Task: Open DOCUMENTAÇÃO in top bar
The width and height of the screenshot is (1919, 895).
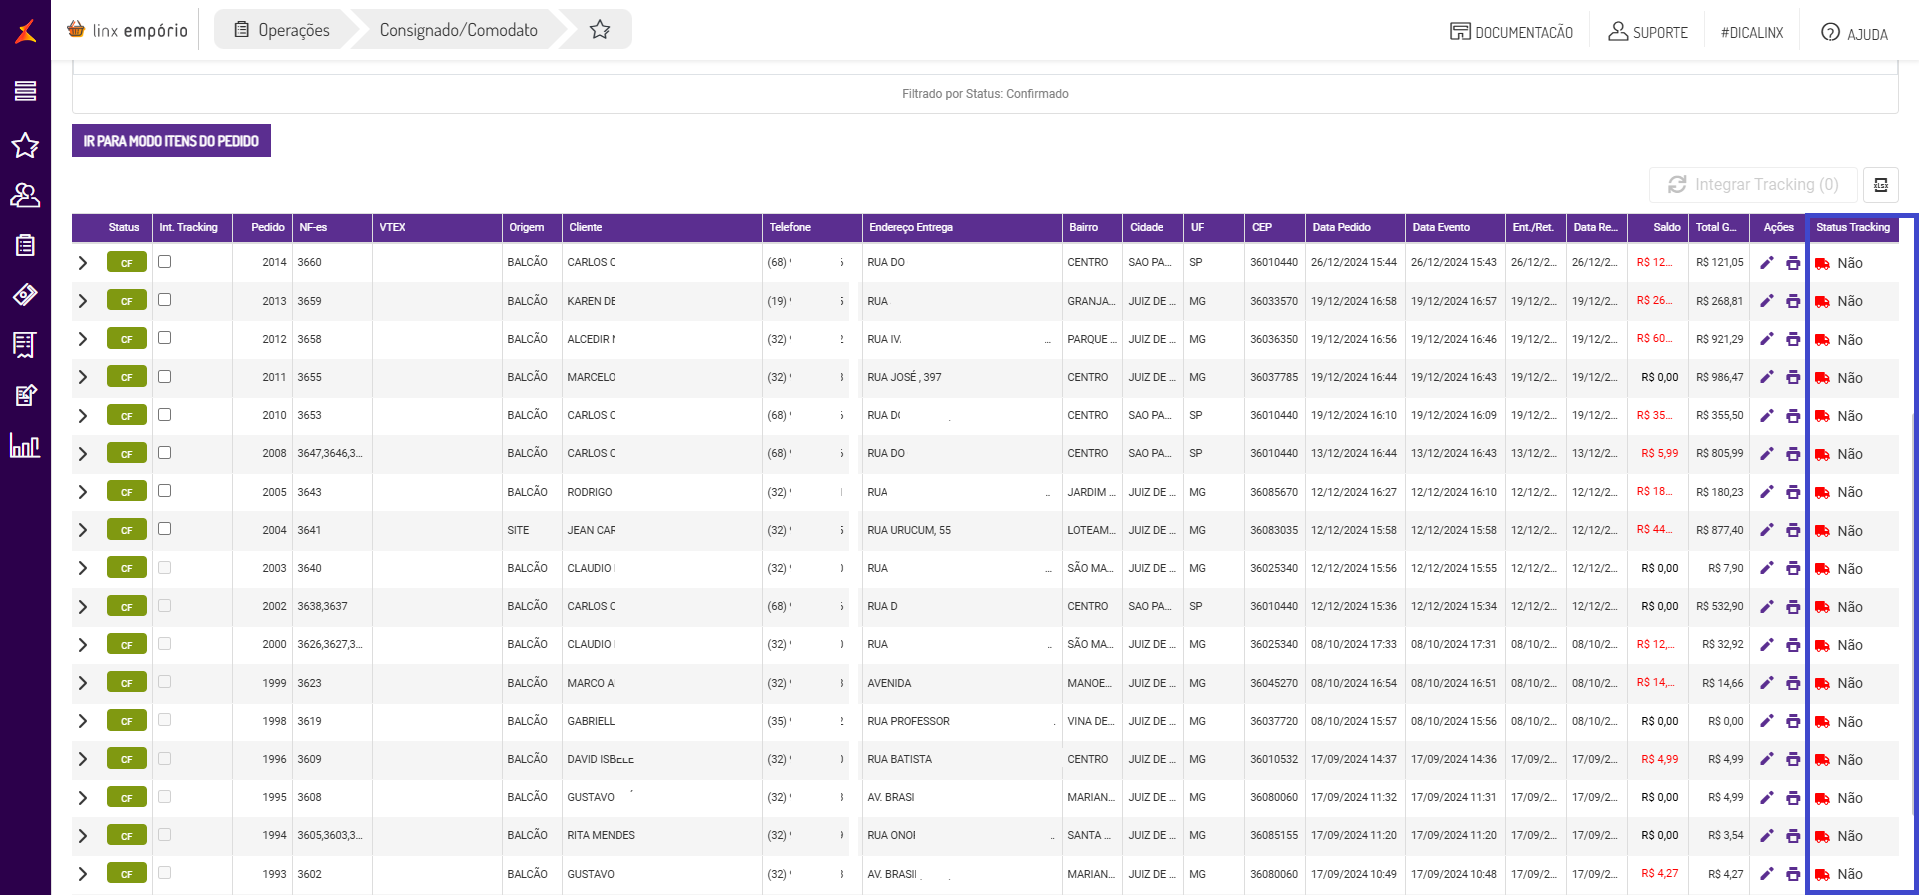Action: point(1511,32)
